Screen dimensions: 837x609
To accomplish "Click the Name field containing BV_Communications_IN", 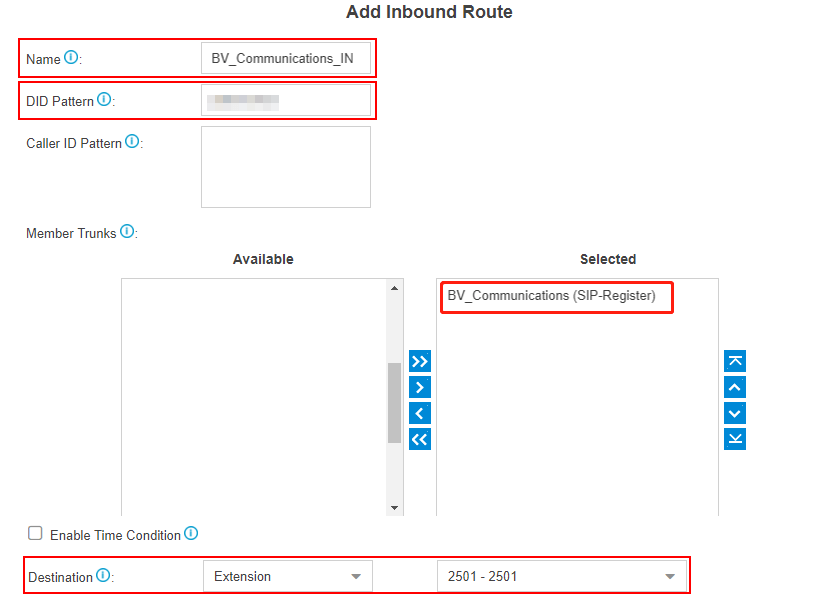I will point(286,58).
